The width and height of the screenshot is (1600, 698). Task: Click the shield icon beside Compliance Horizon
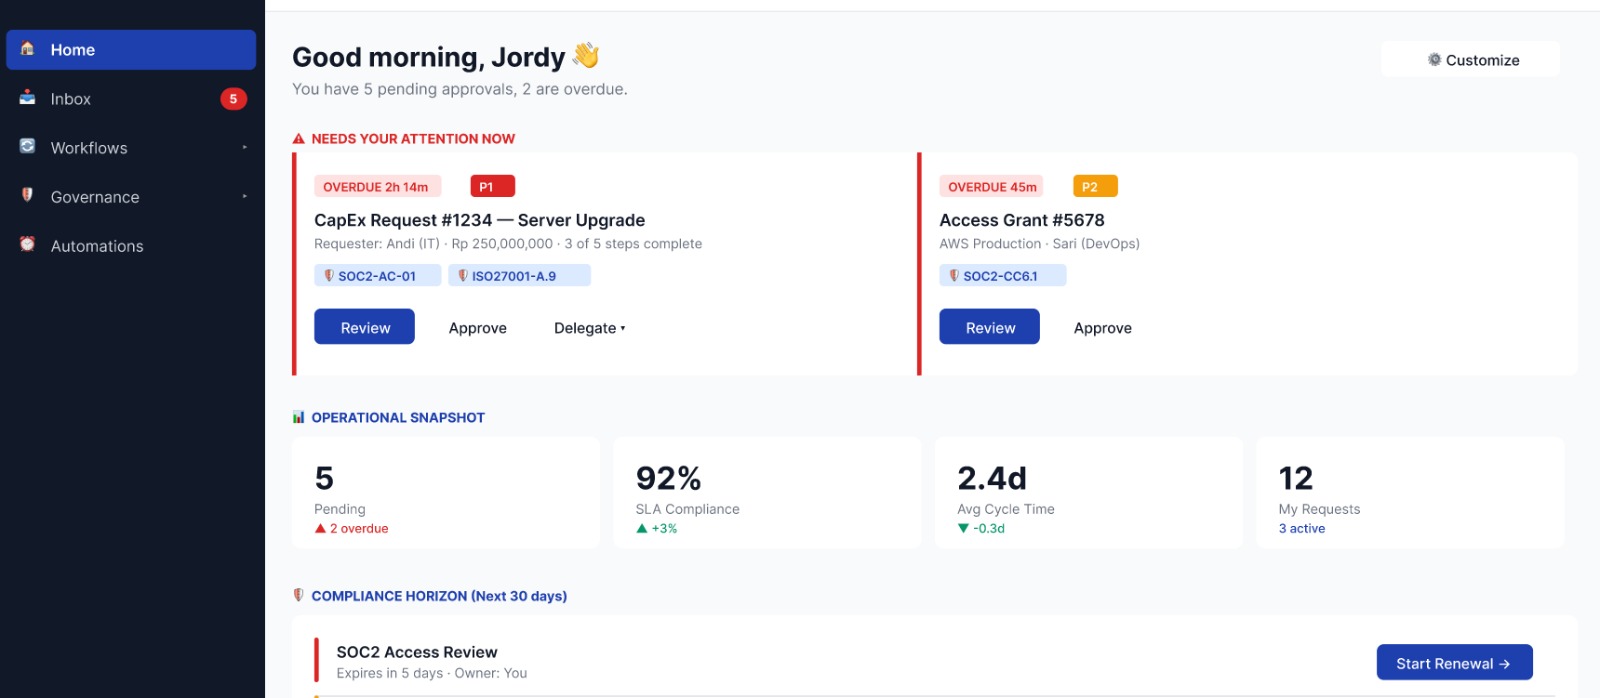click(x=298, y=595)
